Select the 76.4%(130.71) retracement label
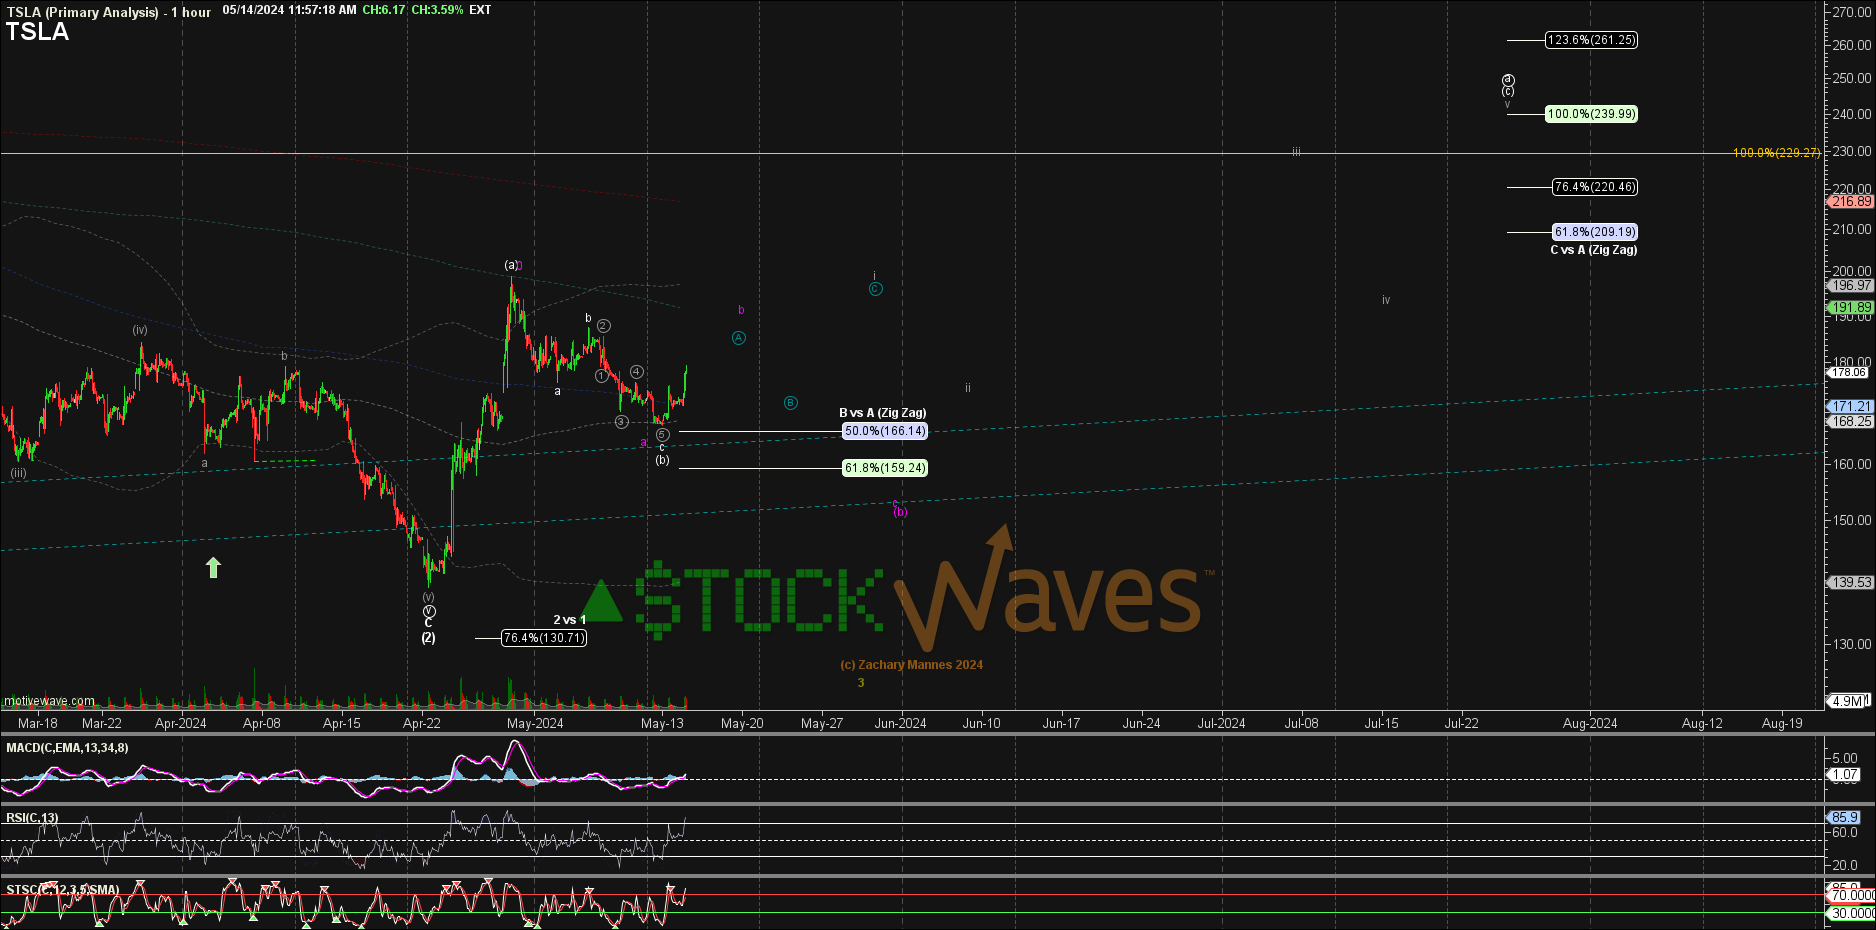The width and height of the screenshot is (1876, 930). tap(544, 638)
